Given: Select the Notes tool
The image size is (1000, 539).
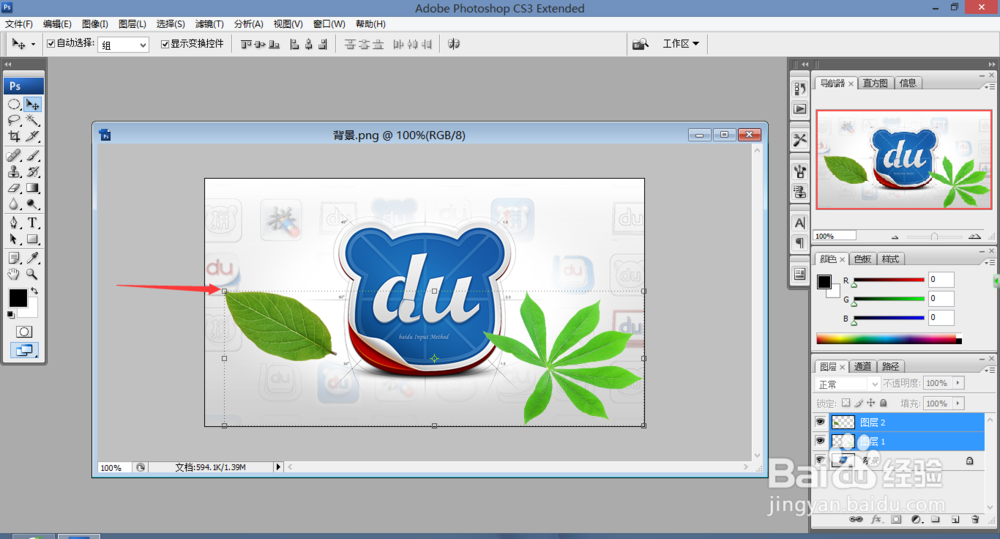Looking at the screenshot, I should coord(14,258).
